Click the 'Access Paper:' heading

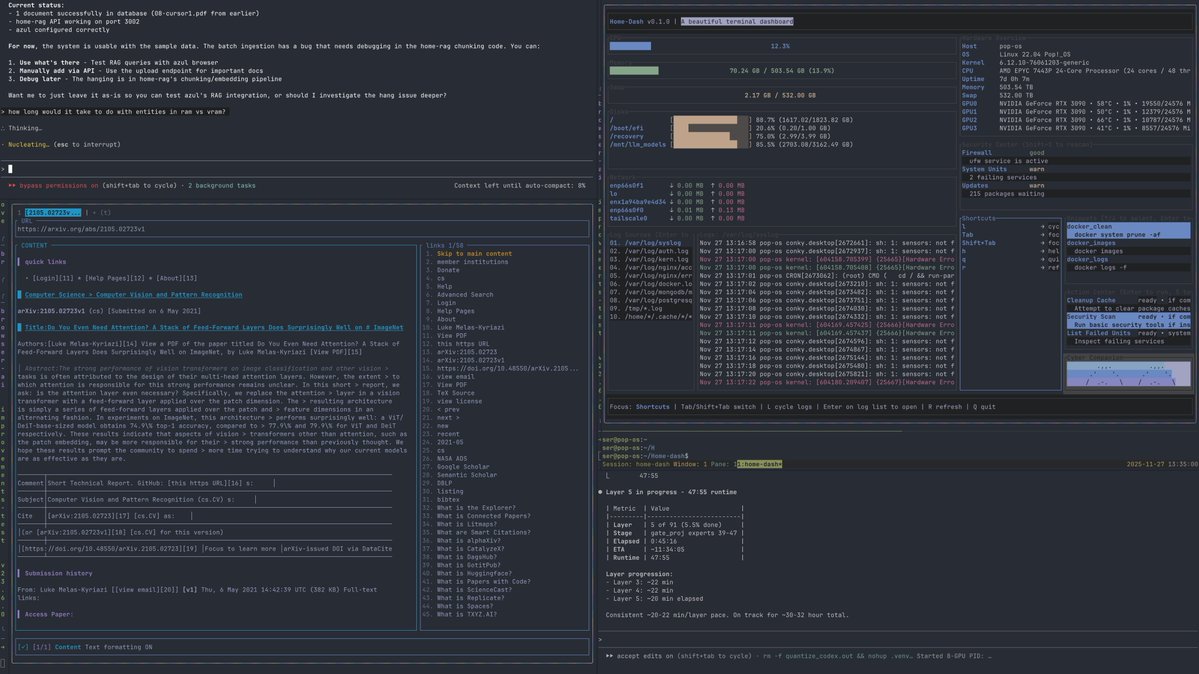[48, 614]
